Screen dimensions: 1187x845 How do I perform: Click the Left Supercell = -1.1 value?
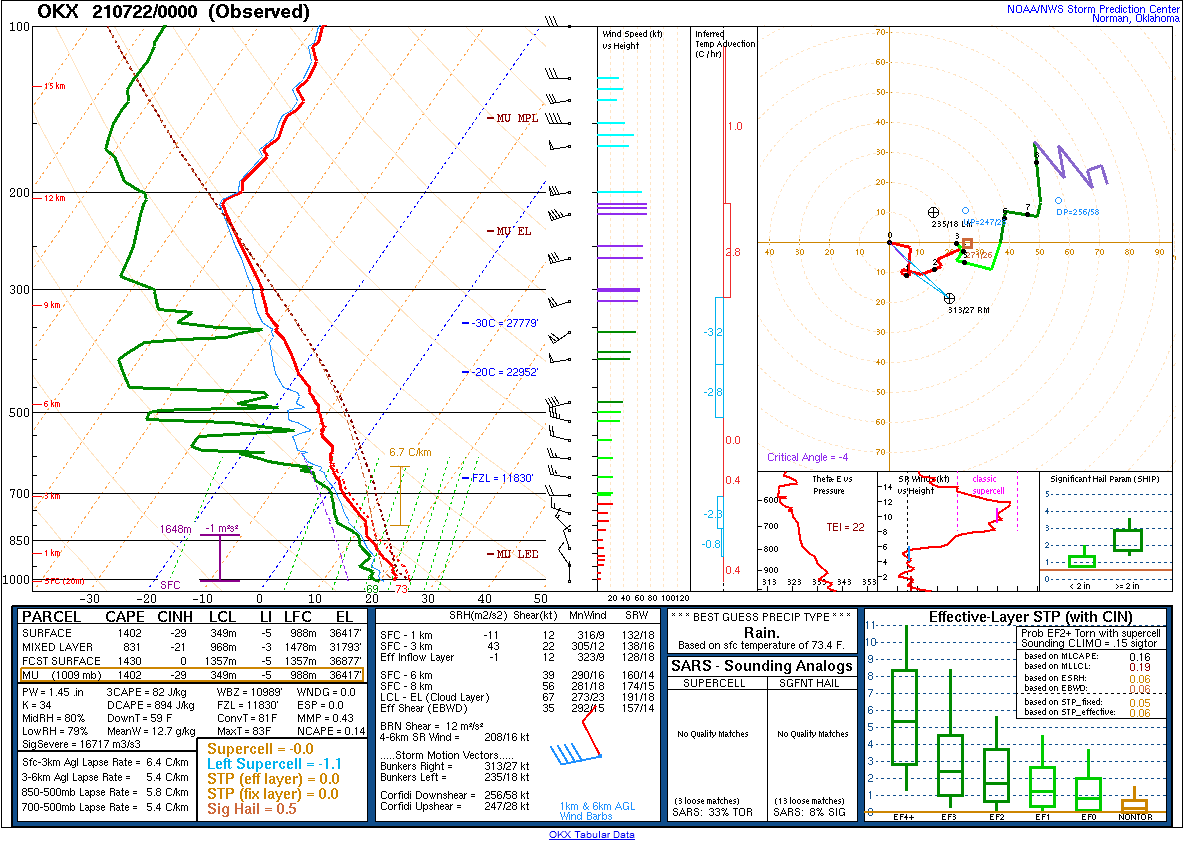point(274,764)
